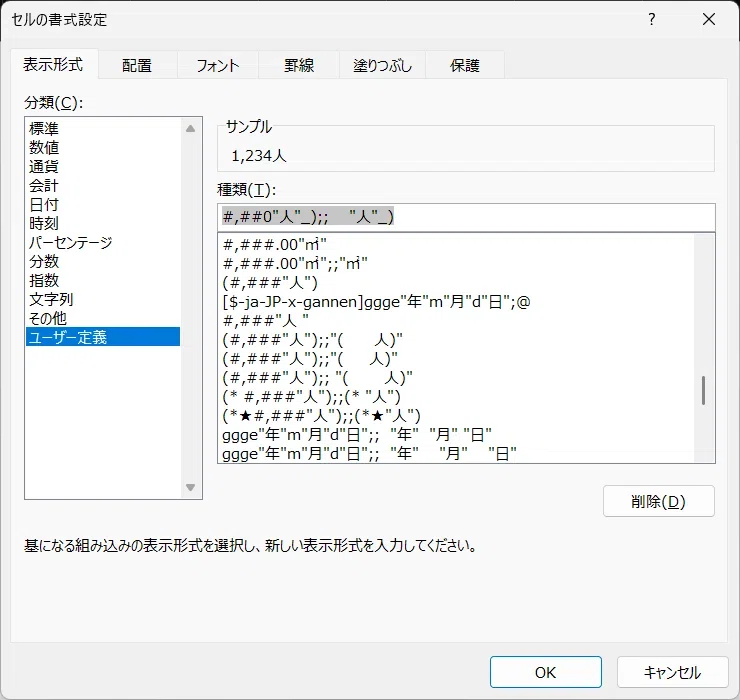Select format #,###.00"㎡"
Image resolution: width=740 pixels, height=700 pixels.
[x=457, y=245]
